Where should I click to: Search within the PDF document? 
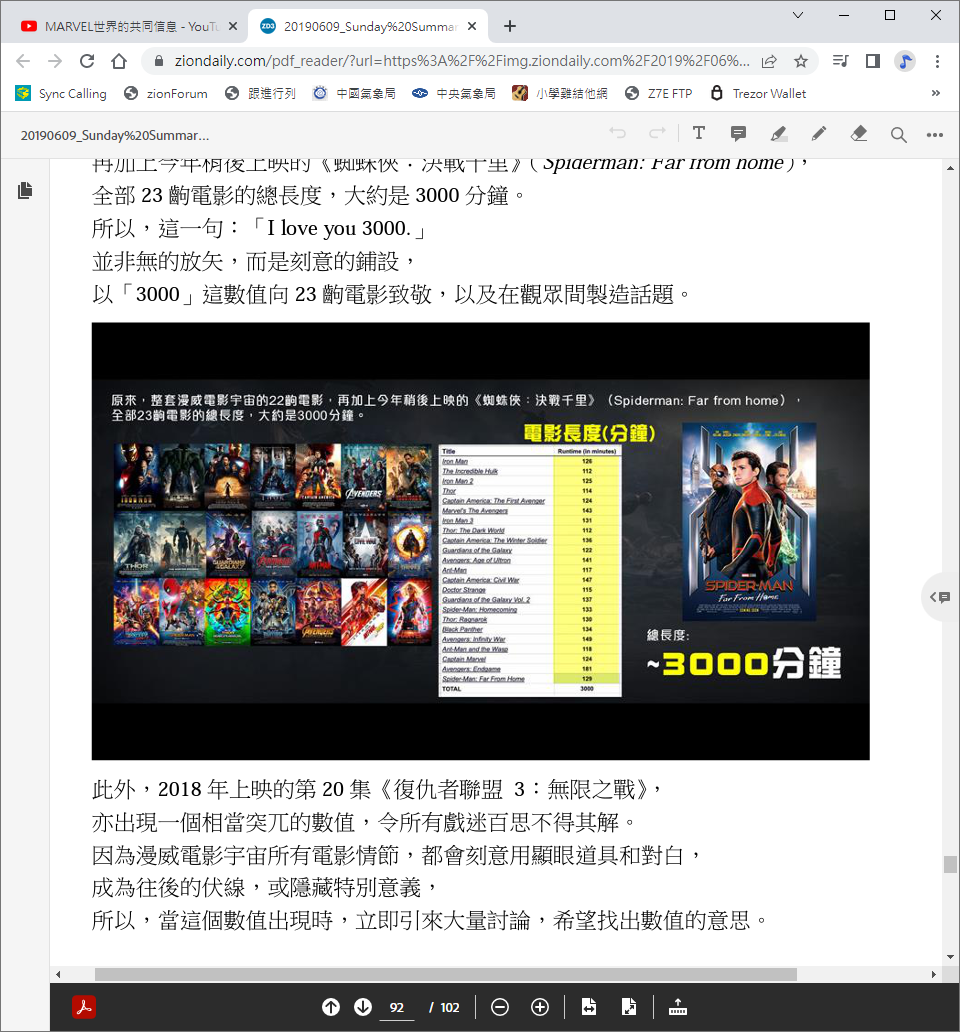point(898,135)
